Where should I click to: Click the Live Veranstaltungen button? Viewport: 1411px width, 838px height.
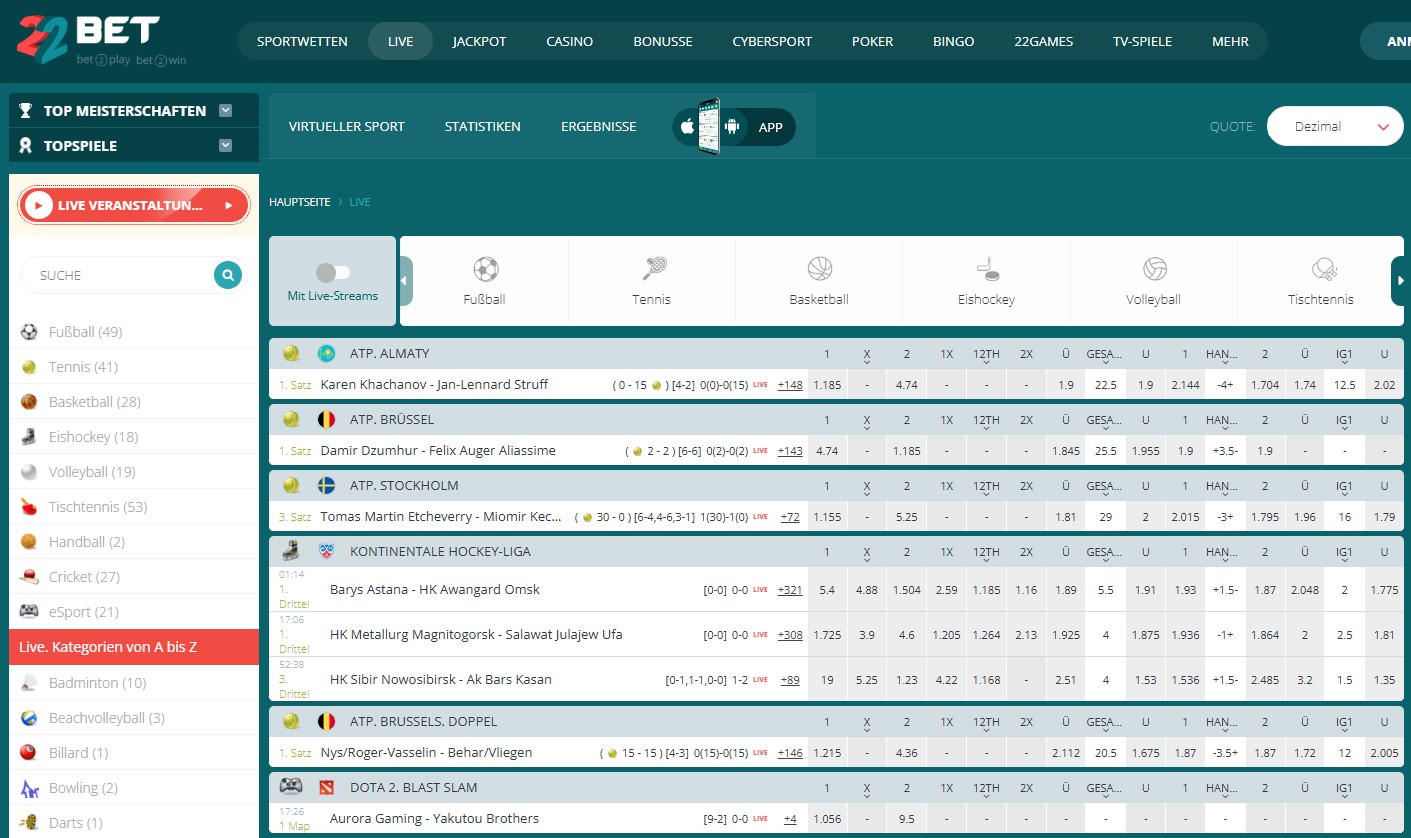click(x=133, y=204)
